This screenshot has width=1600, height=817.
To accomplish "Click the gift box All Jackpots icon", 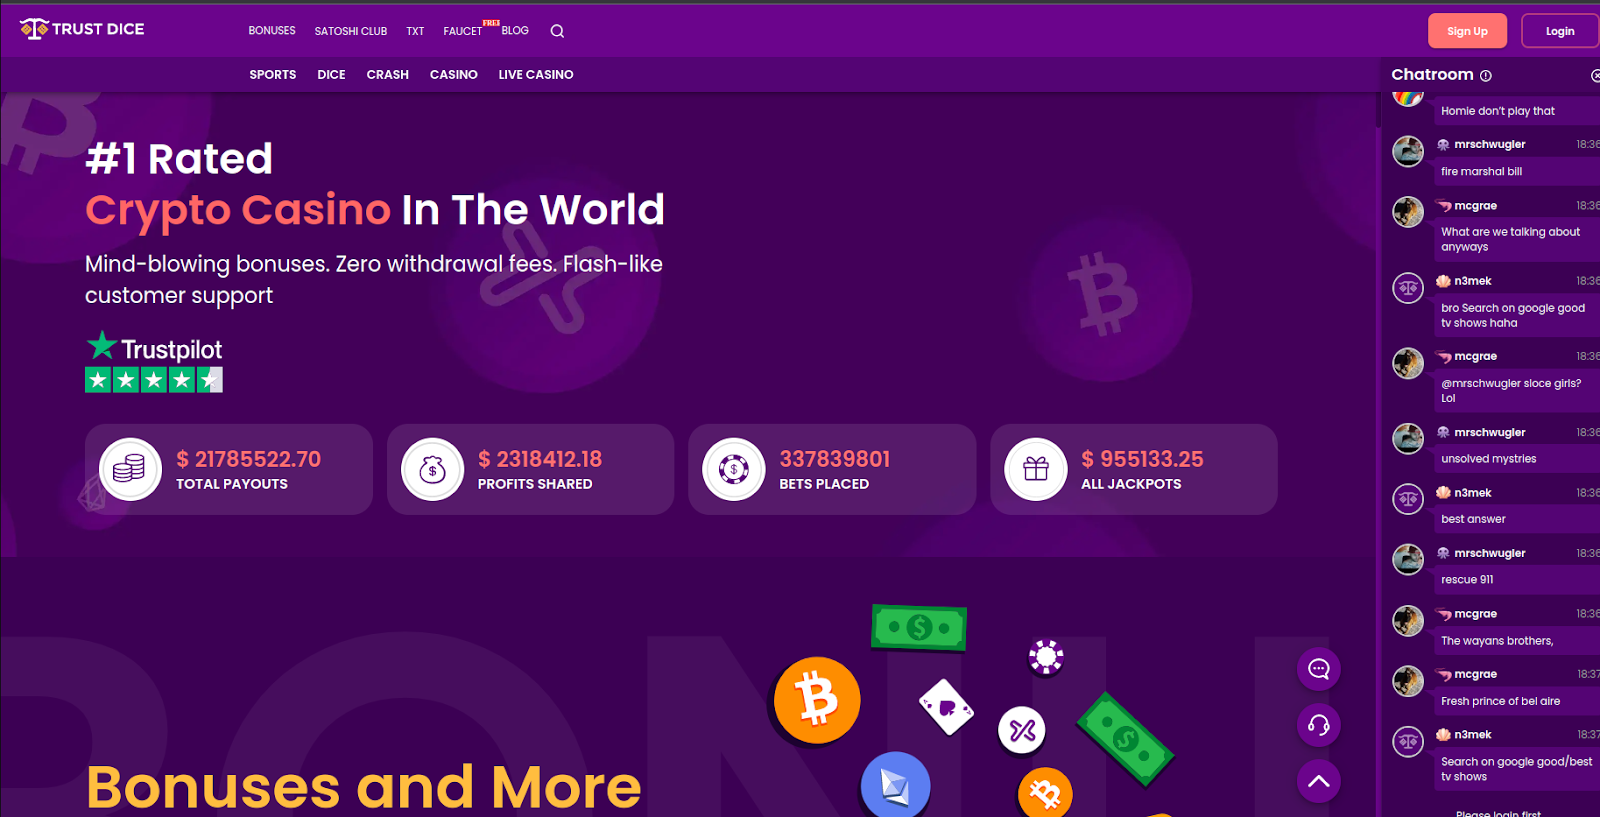I will [x=1036, y=469].
